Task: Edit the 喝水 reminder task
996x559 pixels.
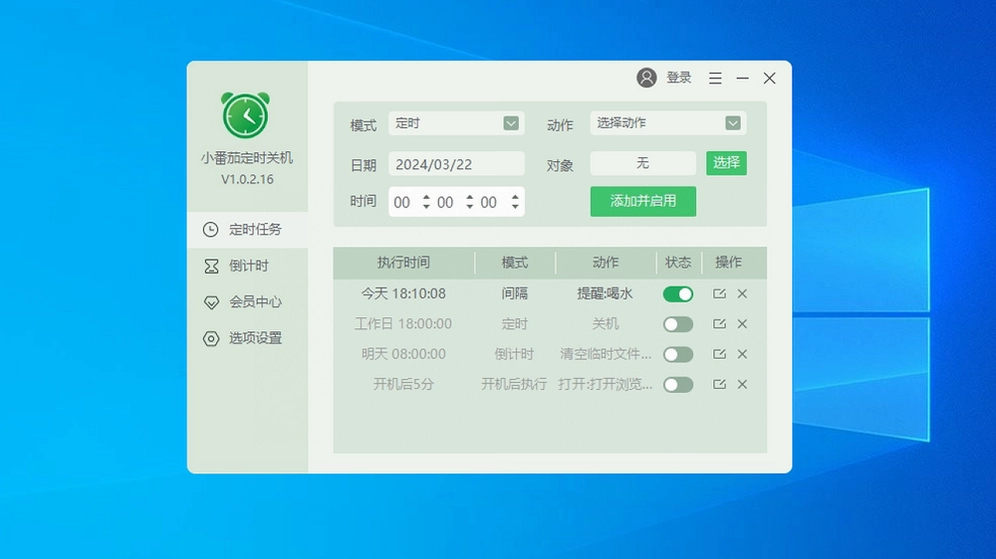Action: coord(719,293)
